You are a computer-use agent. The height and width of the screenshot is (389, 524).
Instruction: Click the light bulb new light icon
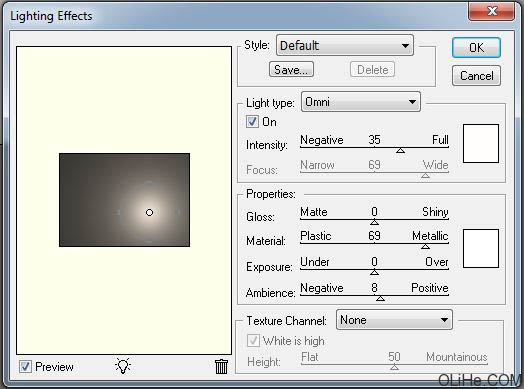coord(123,366)
